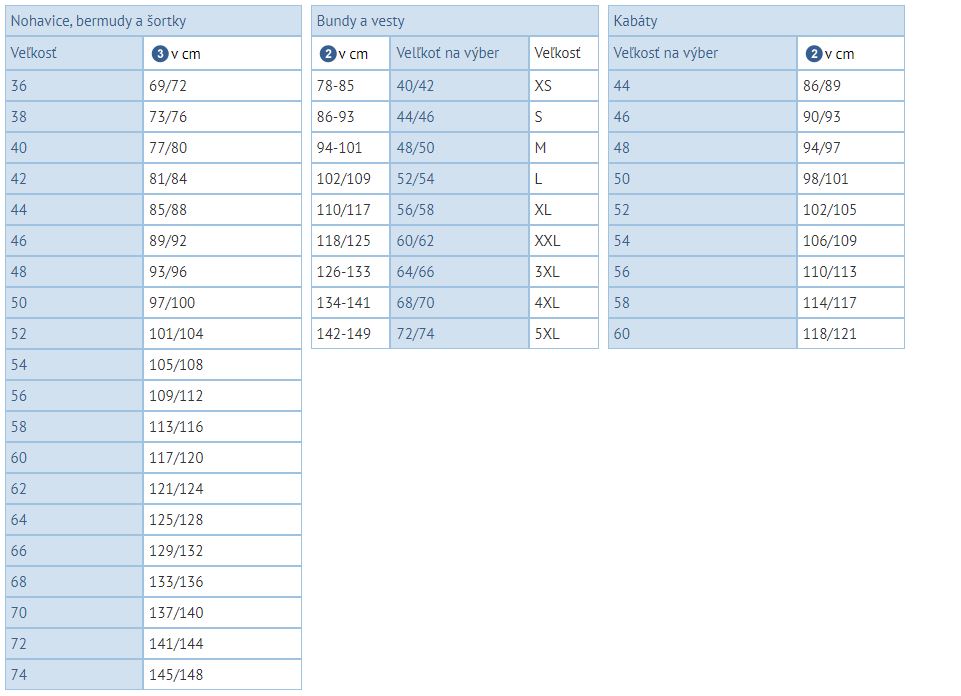Select the XS size cell
961x696 pixels.
(x=563, y=86)
